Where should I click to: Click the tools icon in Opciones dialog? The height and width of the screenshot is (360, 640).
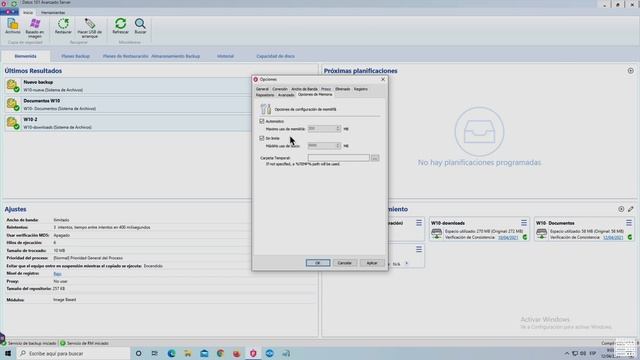[266, 109]
